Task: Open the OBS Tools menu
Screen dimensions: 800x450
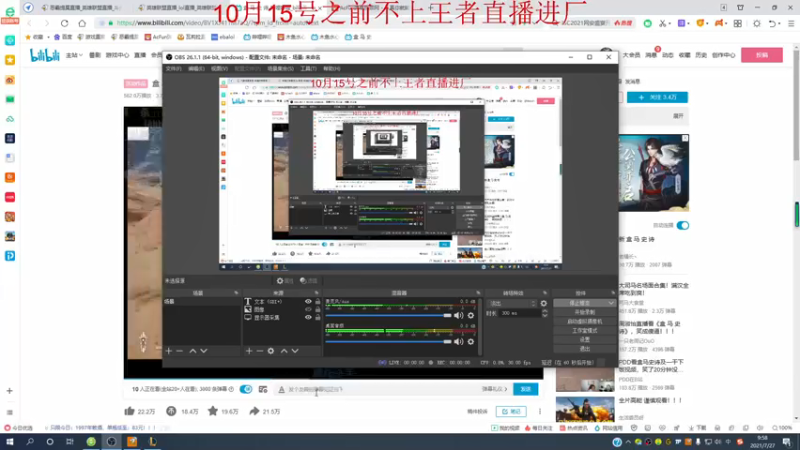Action: (308, 68)
